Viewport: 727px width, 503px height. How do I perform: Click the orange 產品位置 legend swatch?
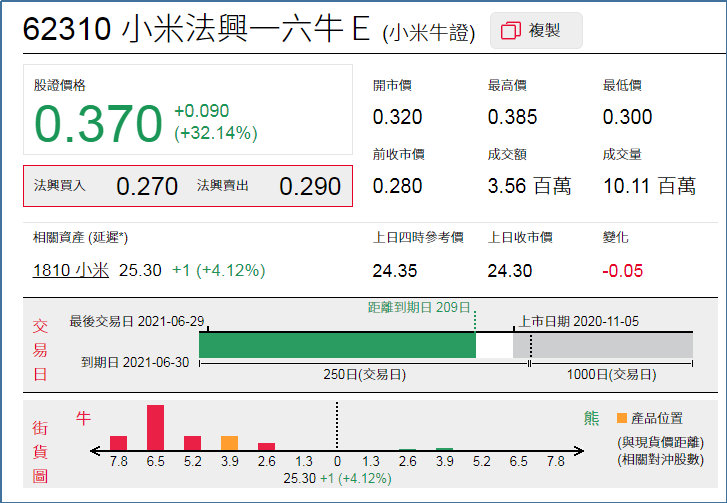[622, 418]
